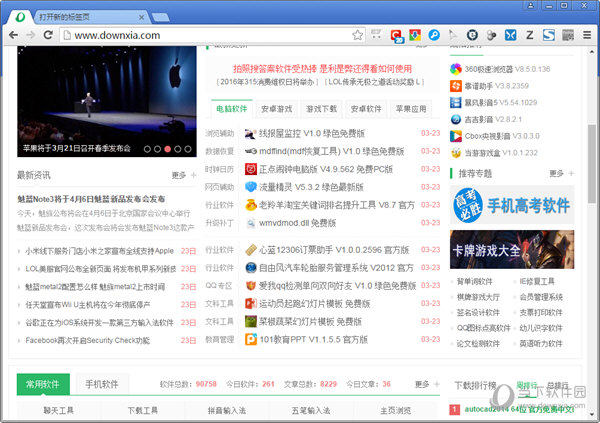Expand 最新资讯 with the 更多 + link
The width and height of the screenshot is (600, 423).
184,175
